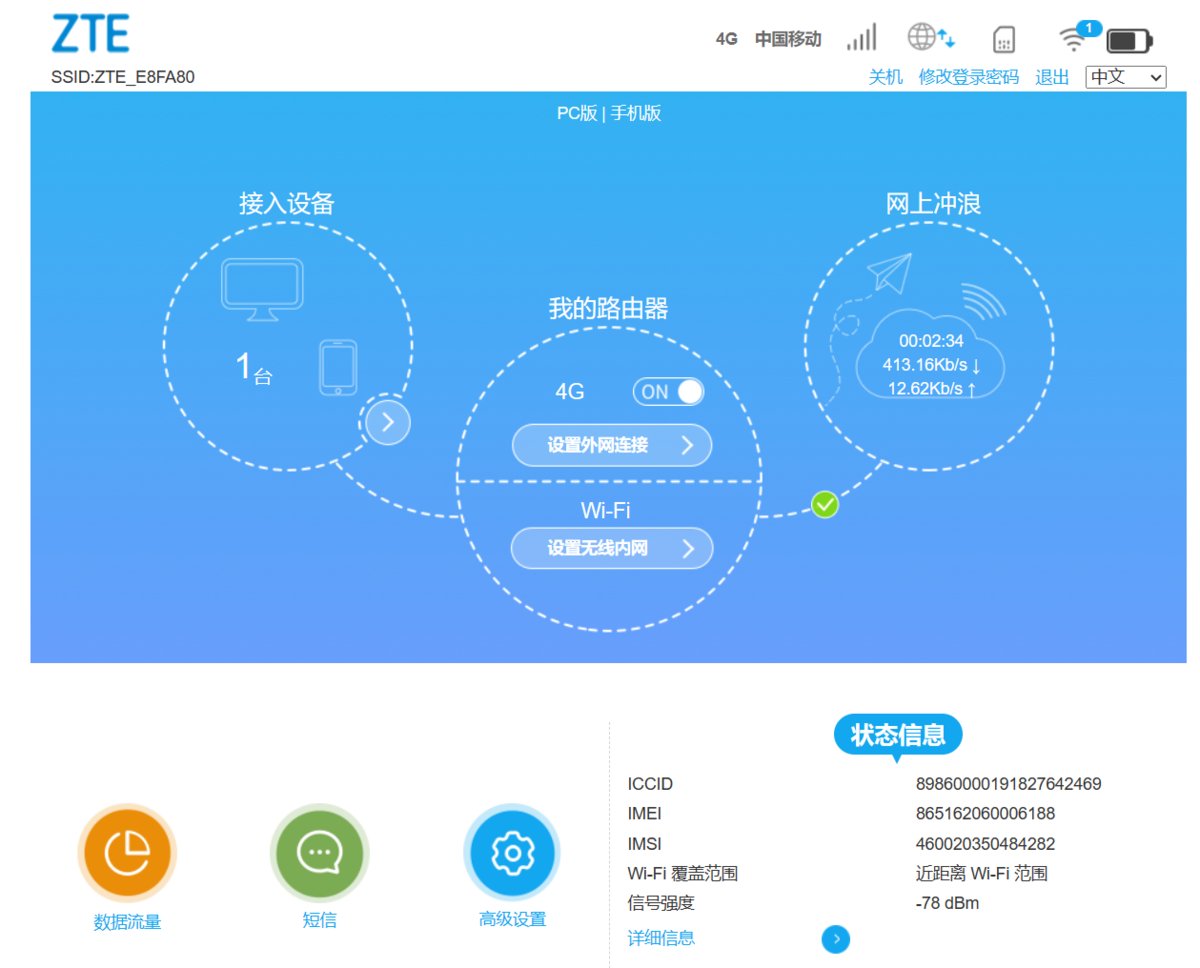Open the green SMS message icon
1200x968 pixels.
(x=320, y=853)
